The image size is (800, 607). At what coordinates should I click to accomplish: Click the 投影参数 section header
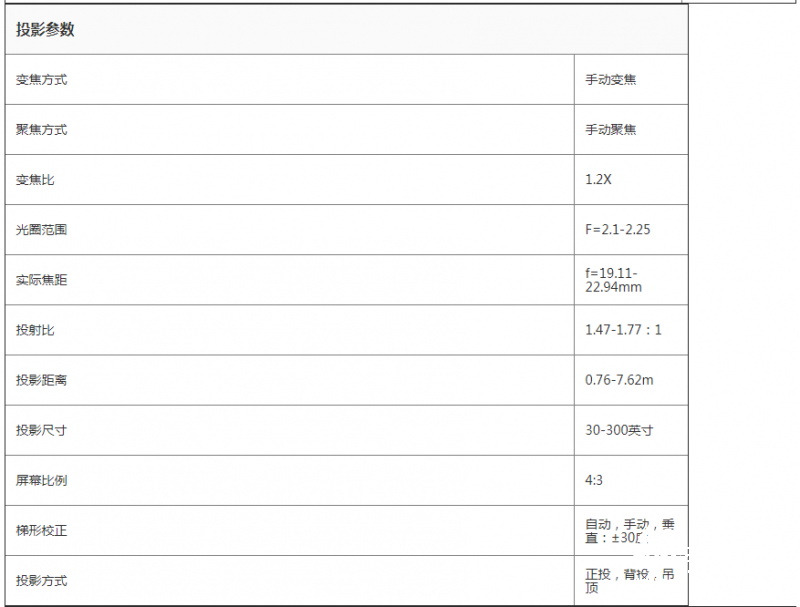pyautogui.click(x=45, y=30)
